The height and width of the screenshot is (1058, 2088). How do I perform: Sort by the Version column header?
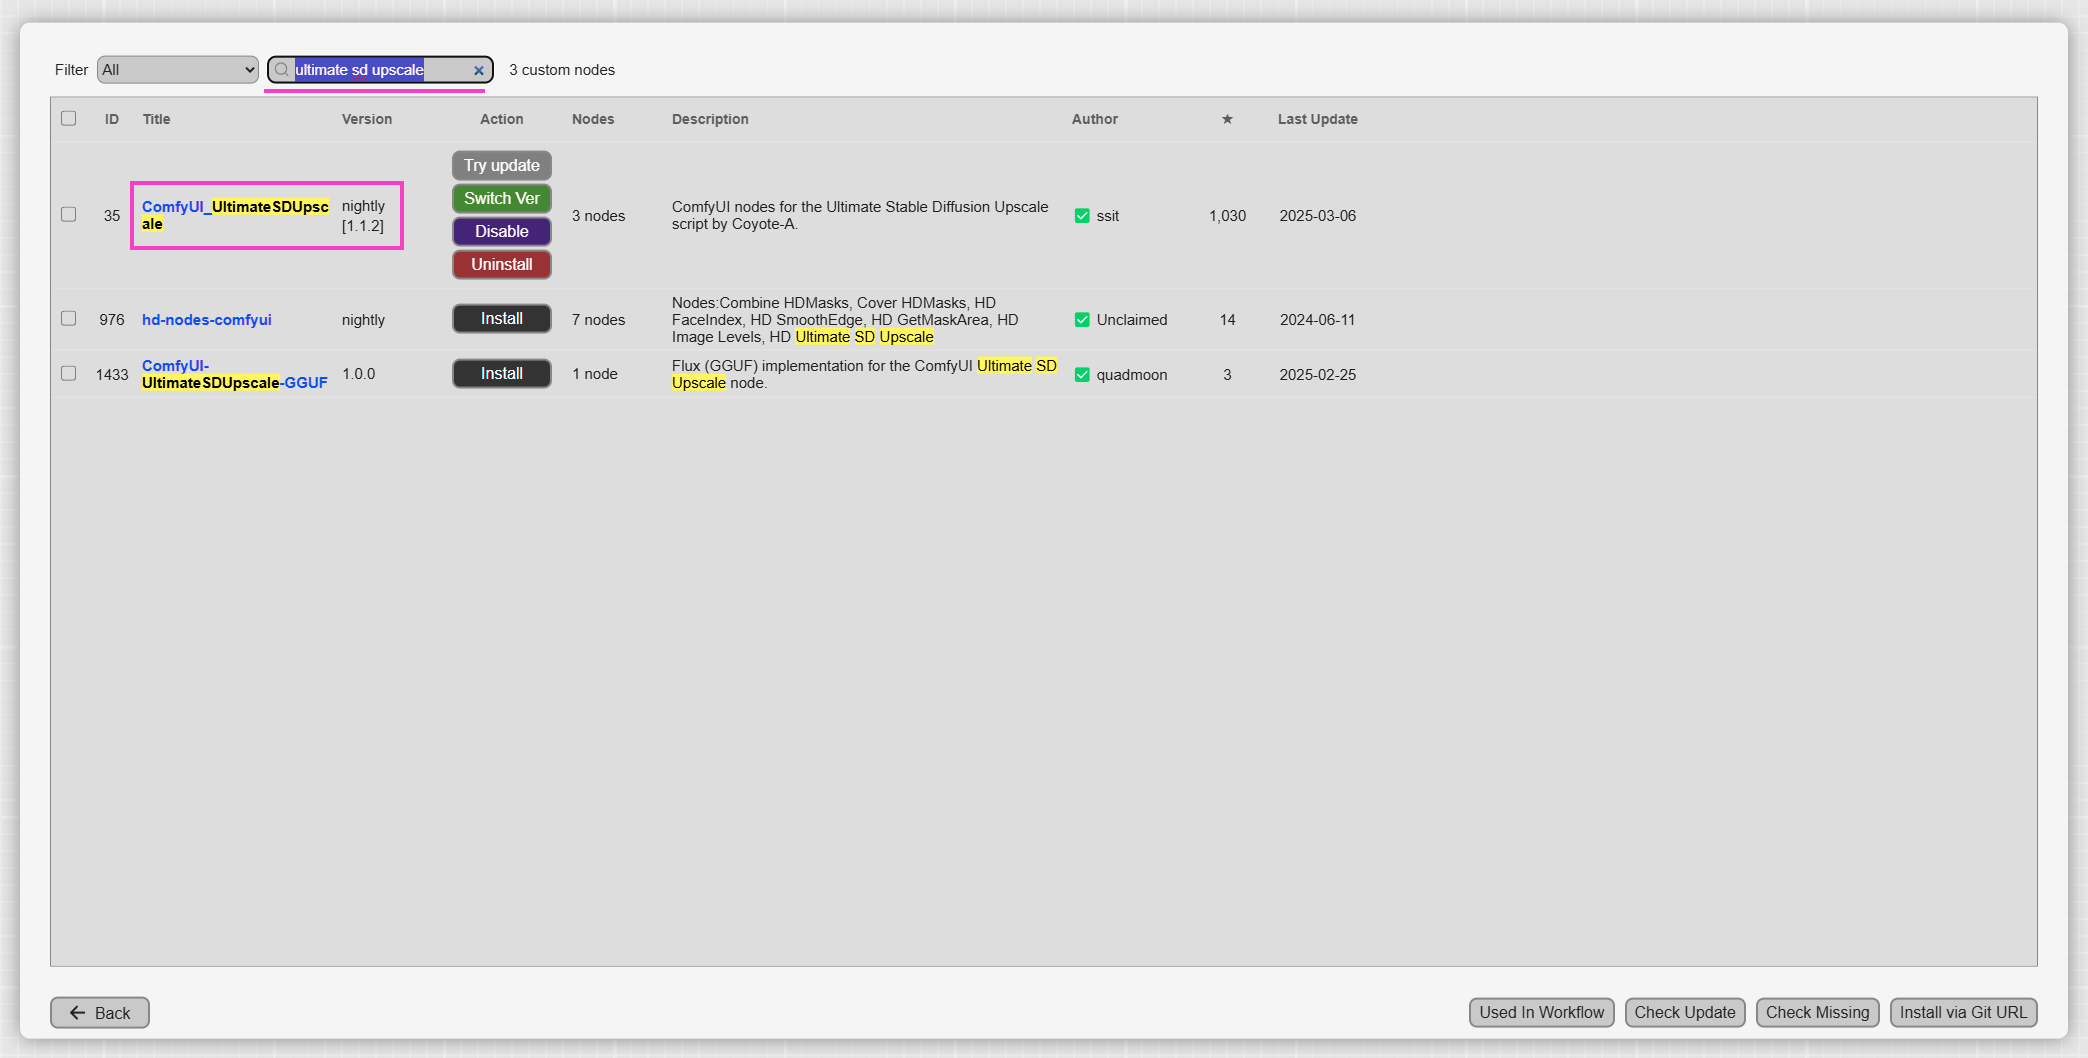point(367,119)
